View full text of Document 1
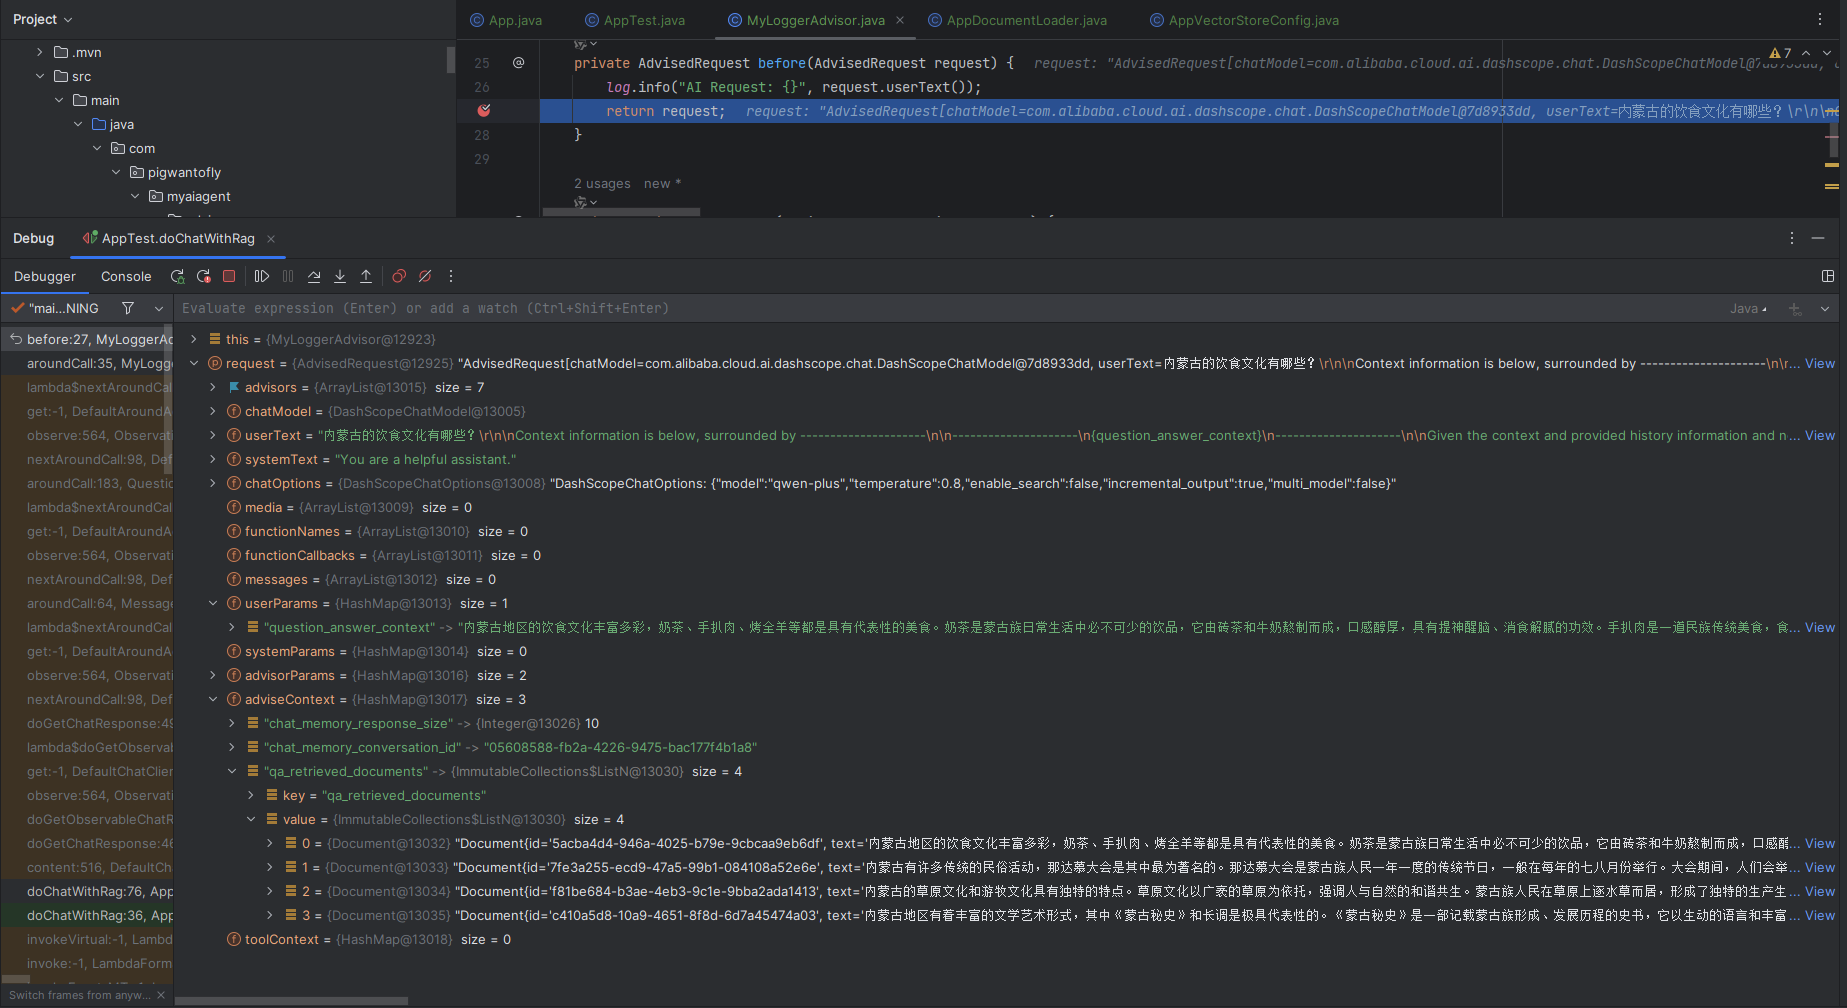 click(x=1820, y=867)
